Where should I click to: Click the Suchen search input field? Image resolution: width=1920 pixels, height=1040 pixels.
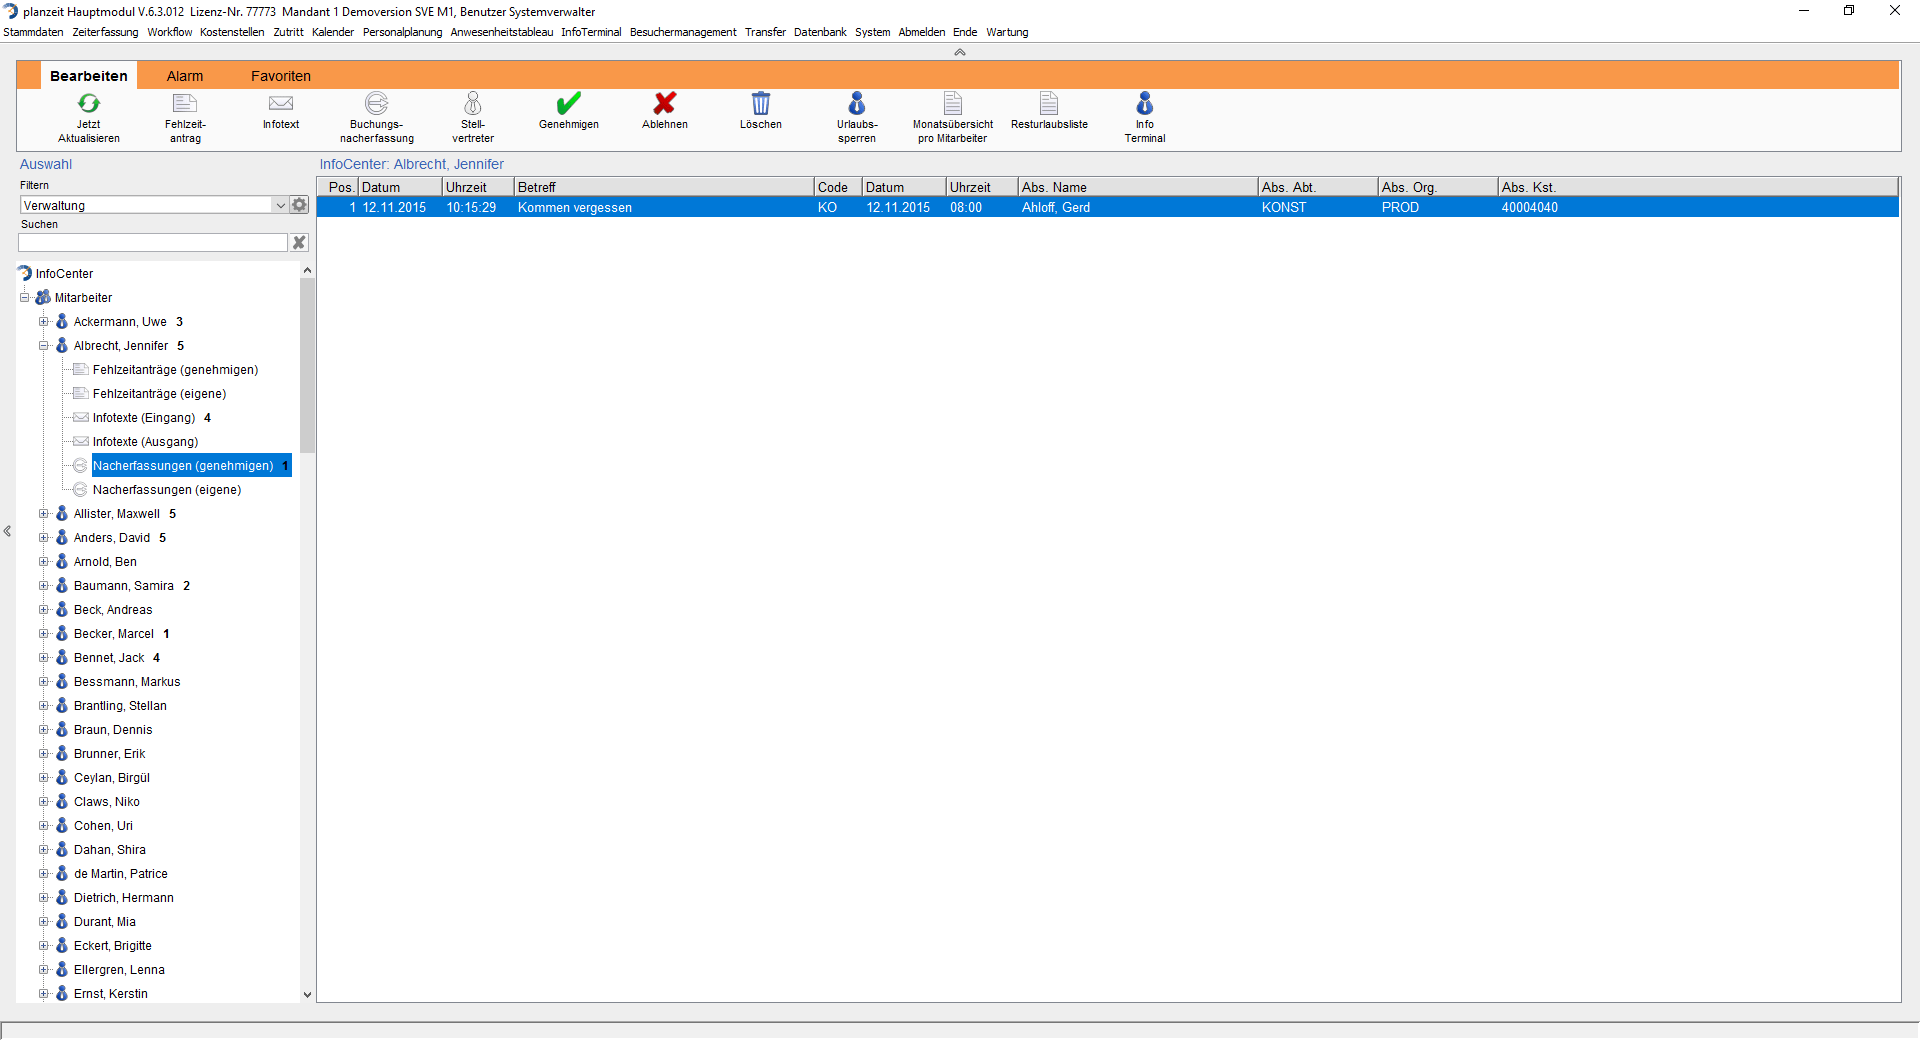coord(153,243)
